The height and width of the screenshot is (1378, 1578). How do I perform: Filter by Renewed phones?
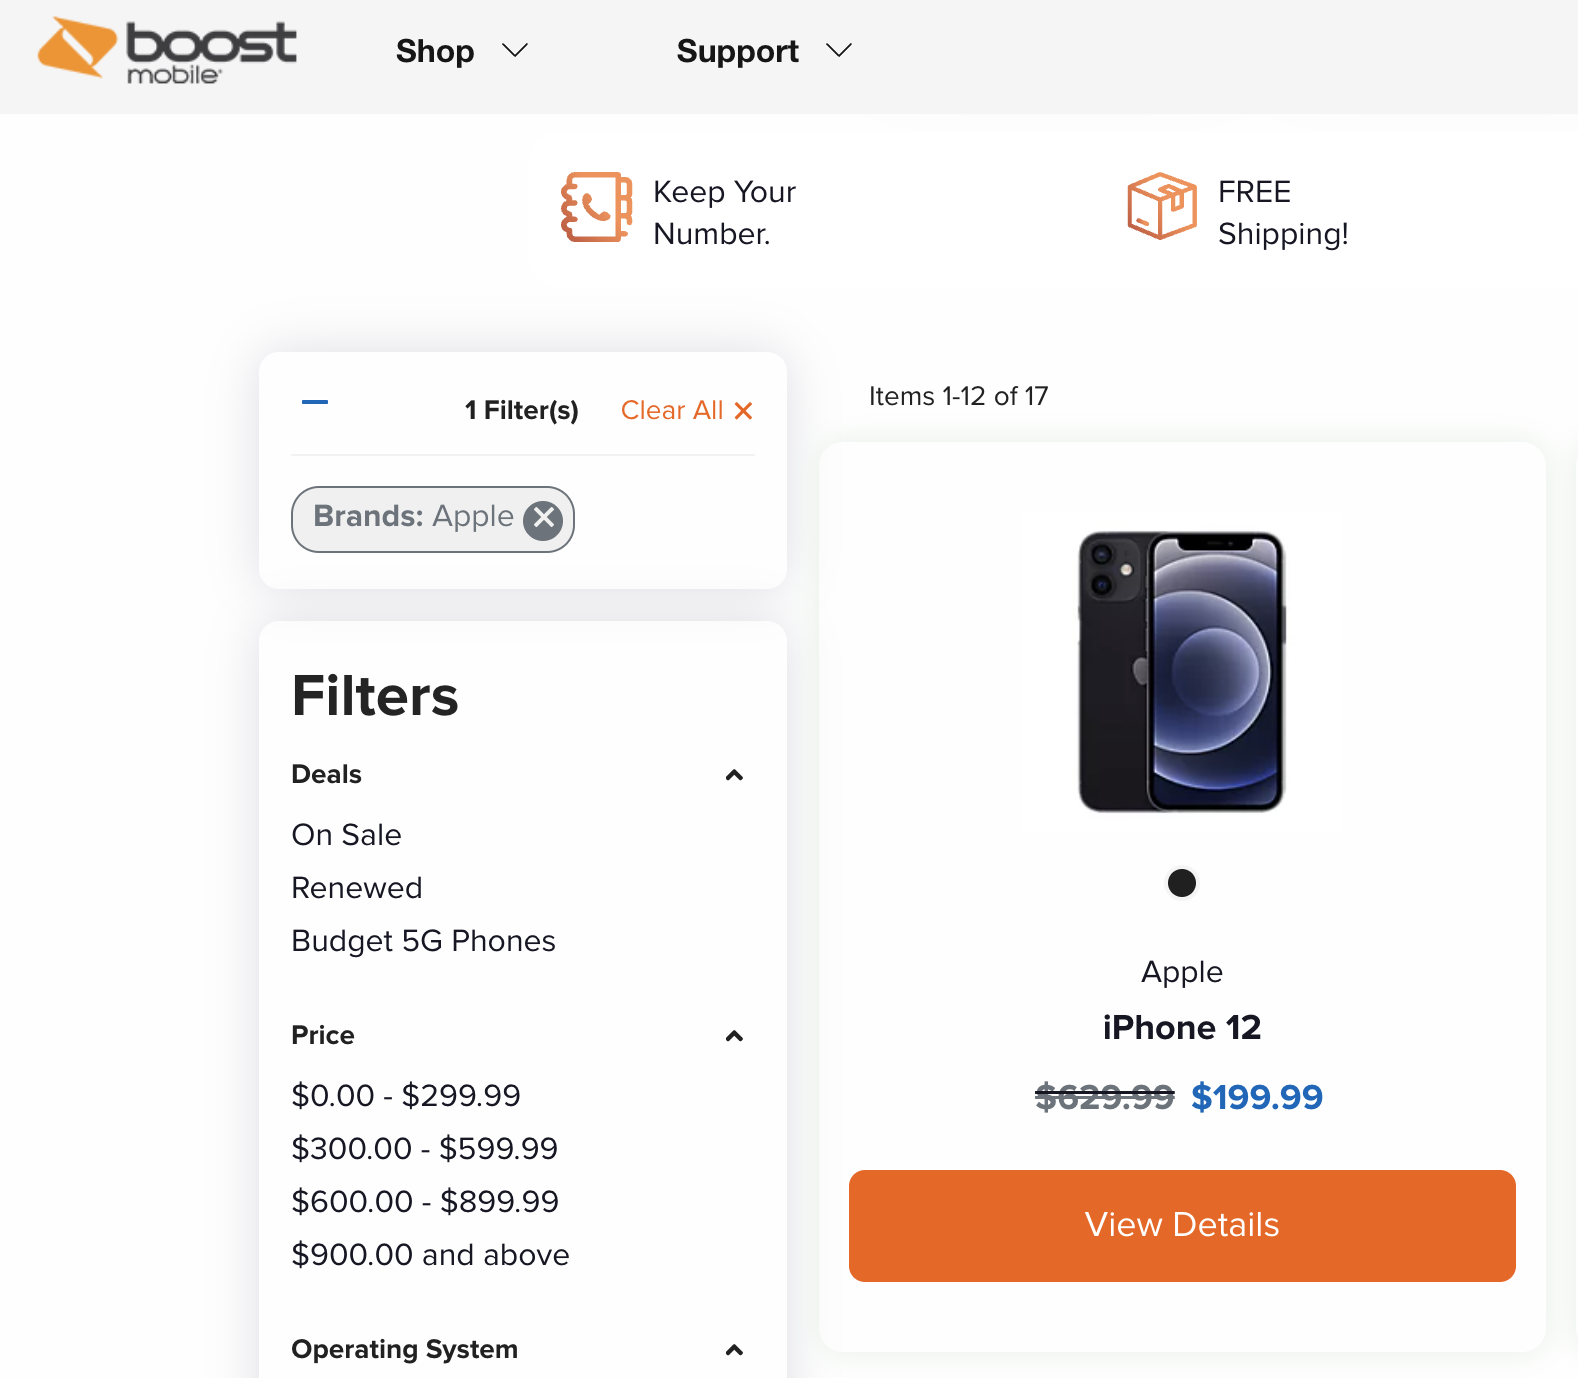[357, 888]
